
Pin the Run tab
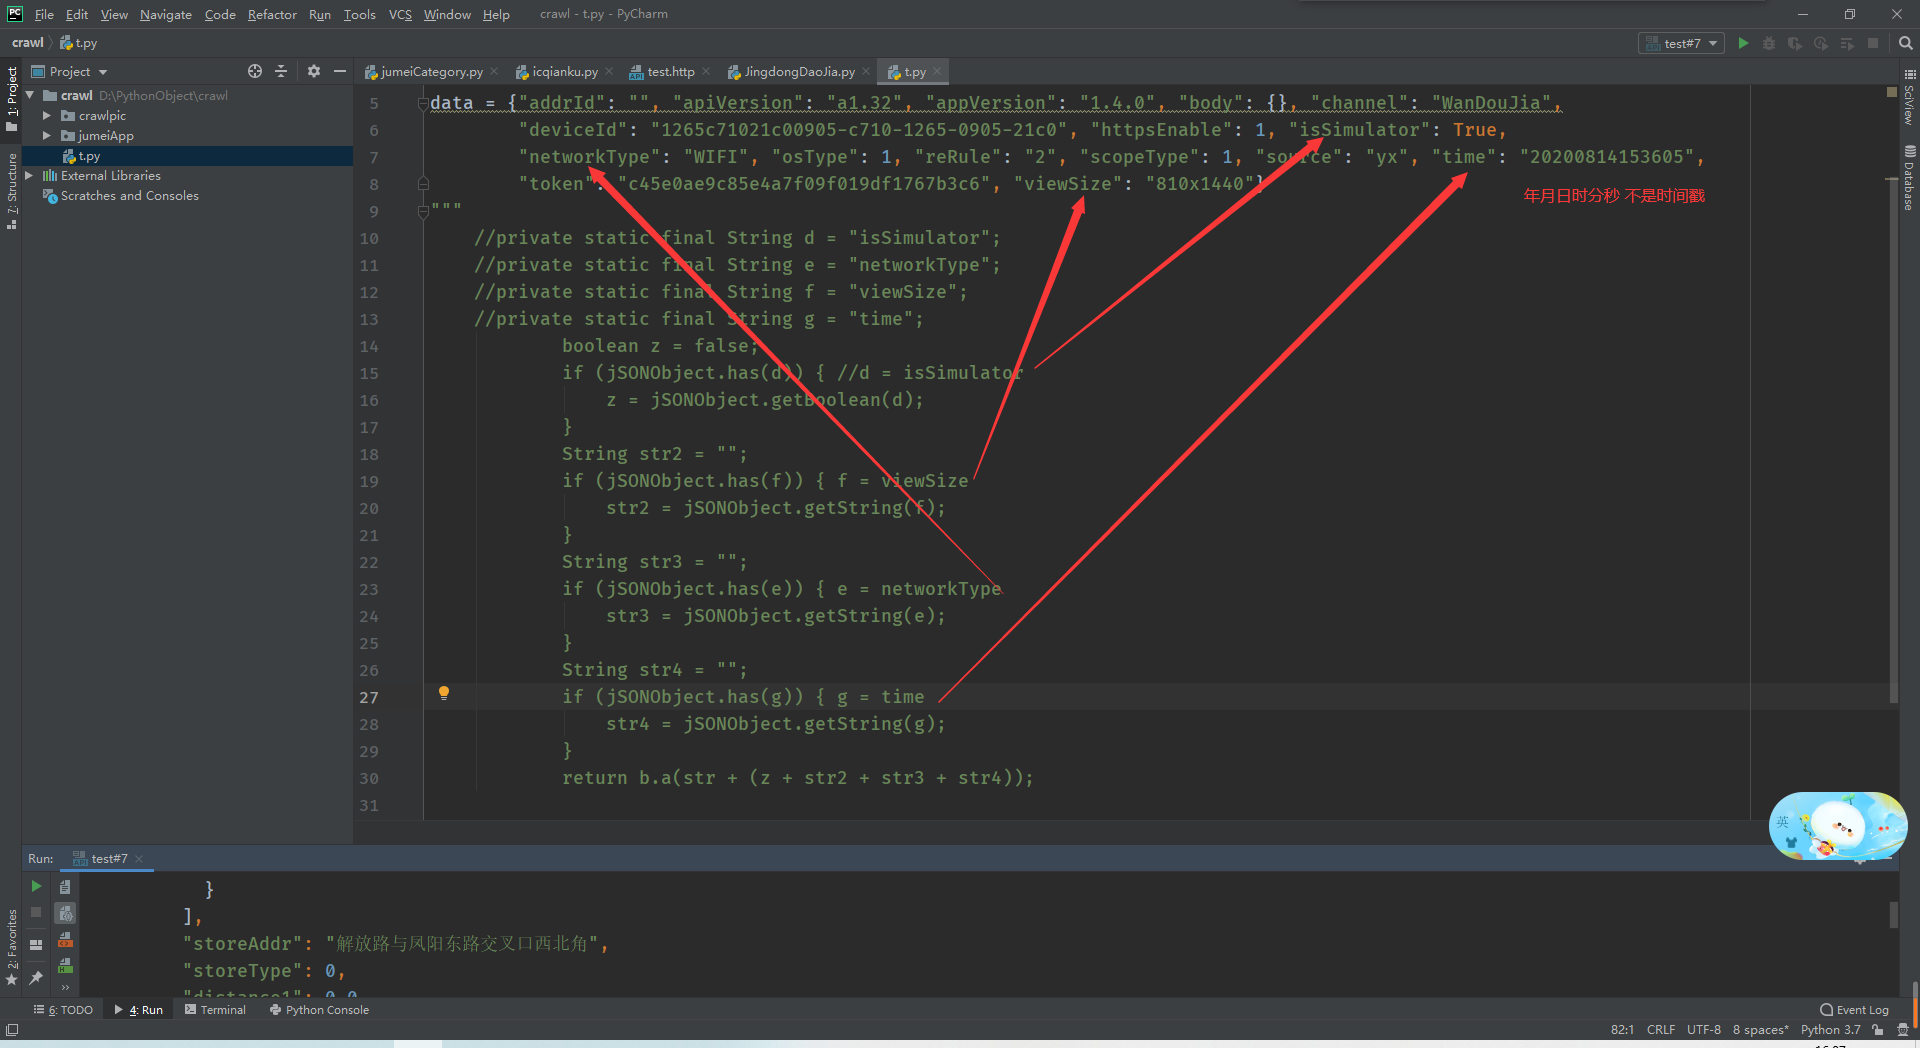coord(36,977)
